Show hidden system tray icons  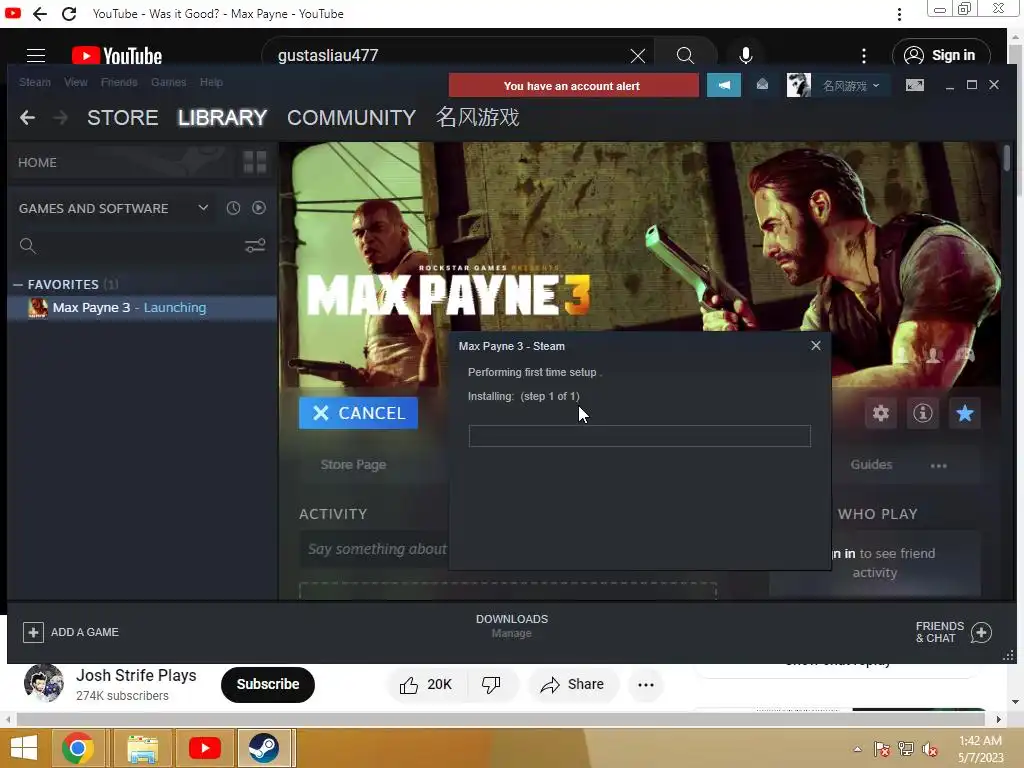pyautogui.click(x=857, y=749)
